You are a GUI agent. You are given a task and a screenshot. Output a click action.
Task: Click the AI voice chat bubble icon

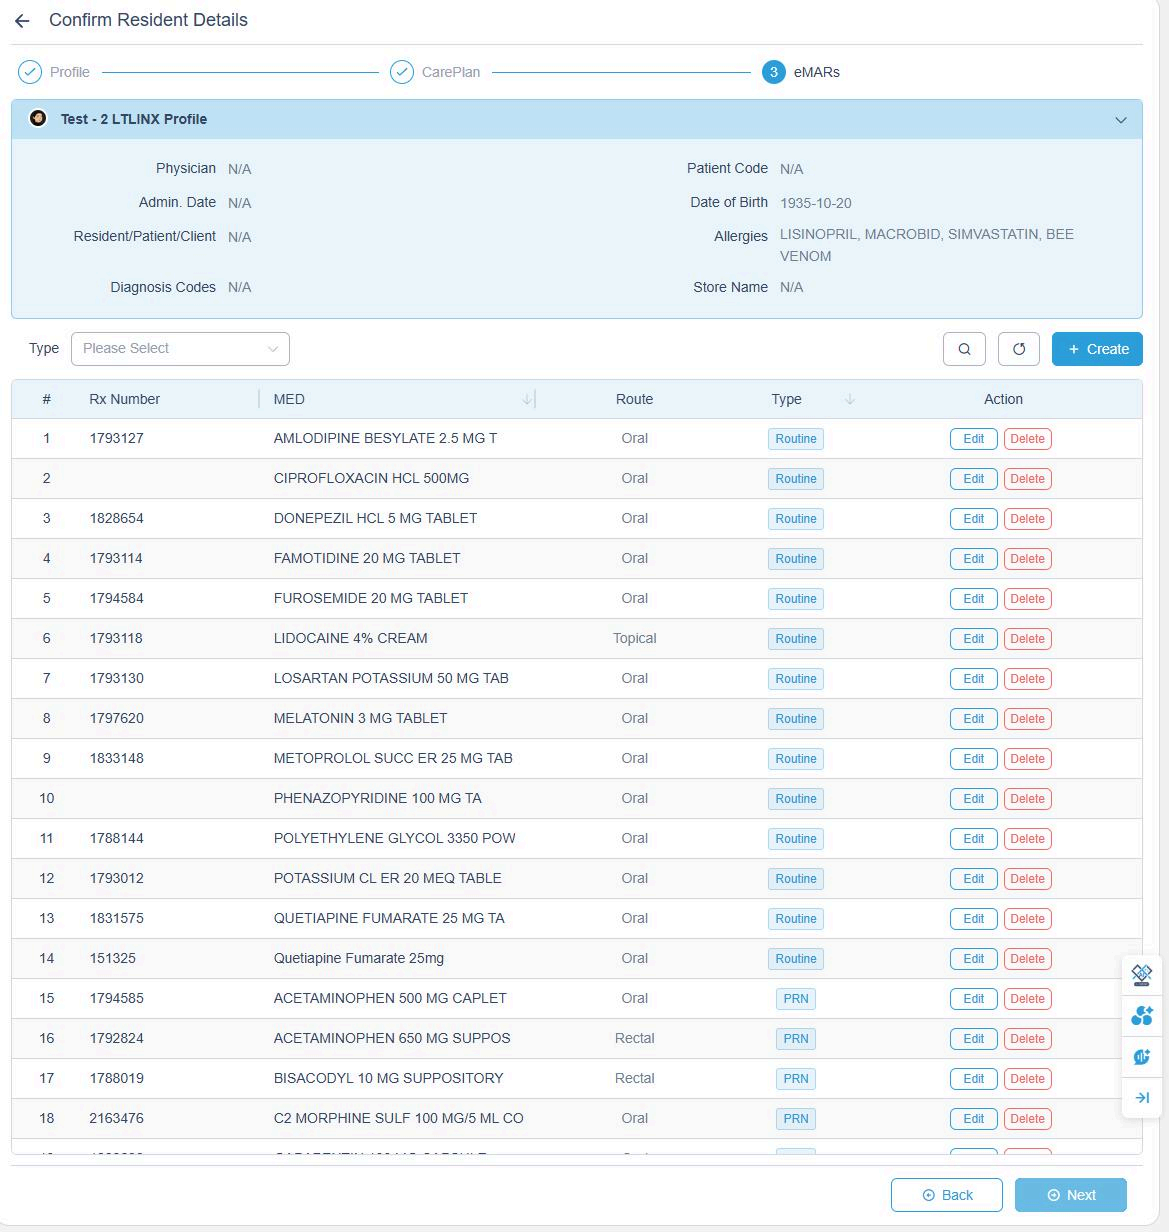pyautogui.click(x=1141, y=1057)
